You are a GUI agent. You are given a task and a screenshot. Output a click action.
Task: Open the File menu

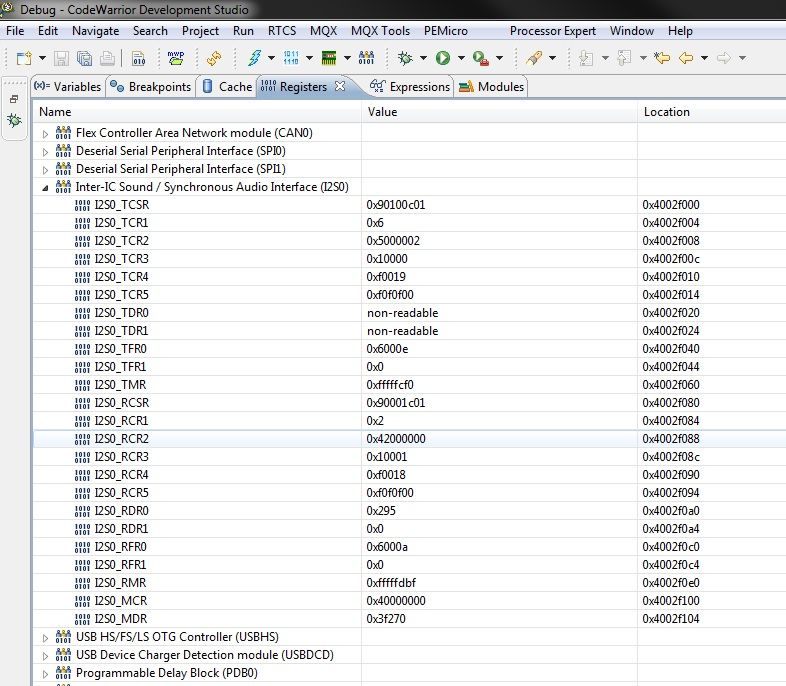coord(15,31)
